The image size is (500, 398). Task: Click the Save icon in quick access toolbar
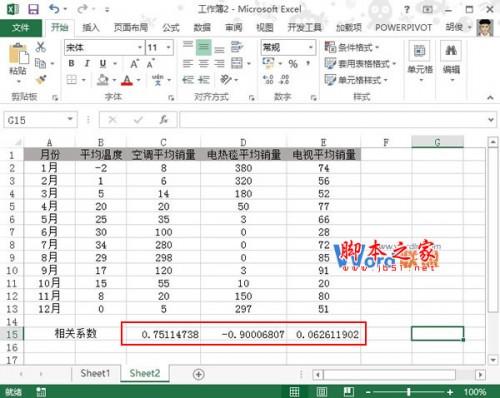click(x=33, y=9)
